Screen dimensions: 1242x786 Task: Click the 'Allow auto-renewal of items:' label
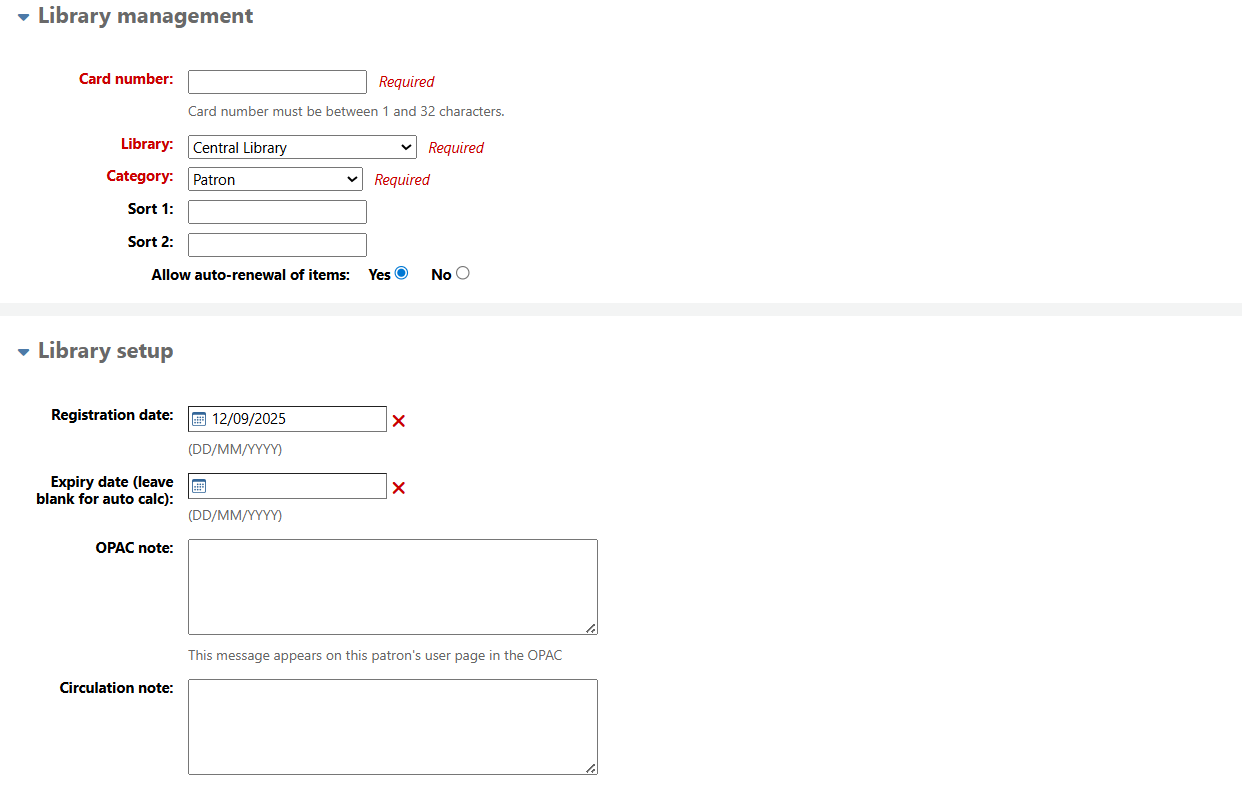point(251,274)
